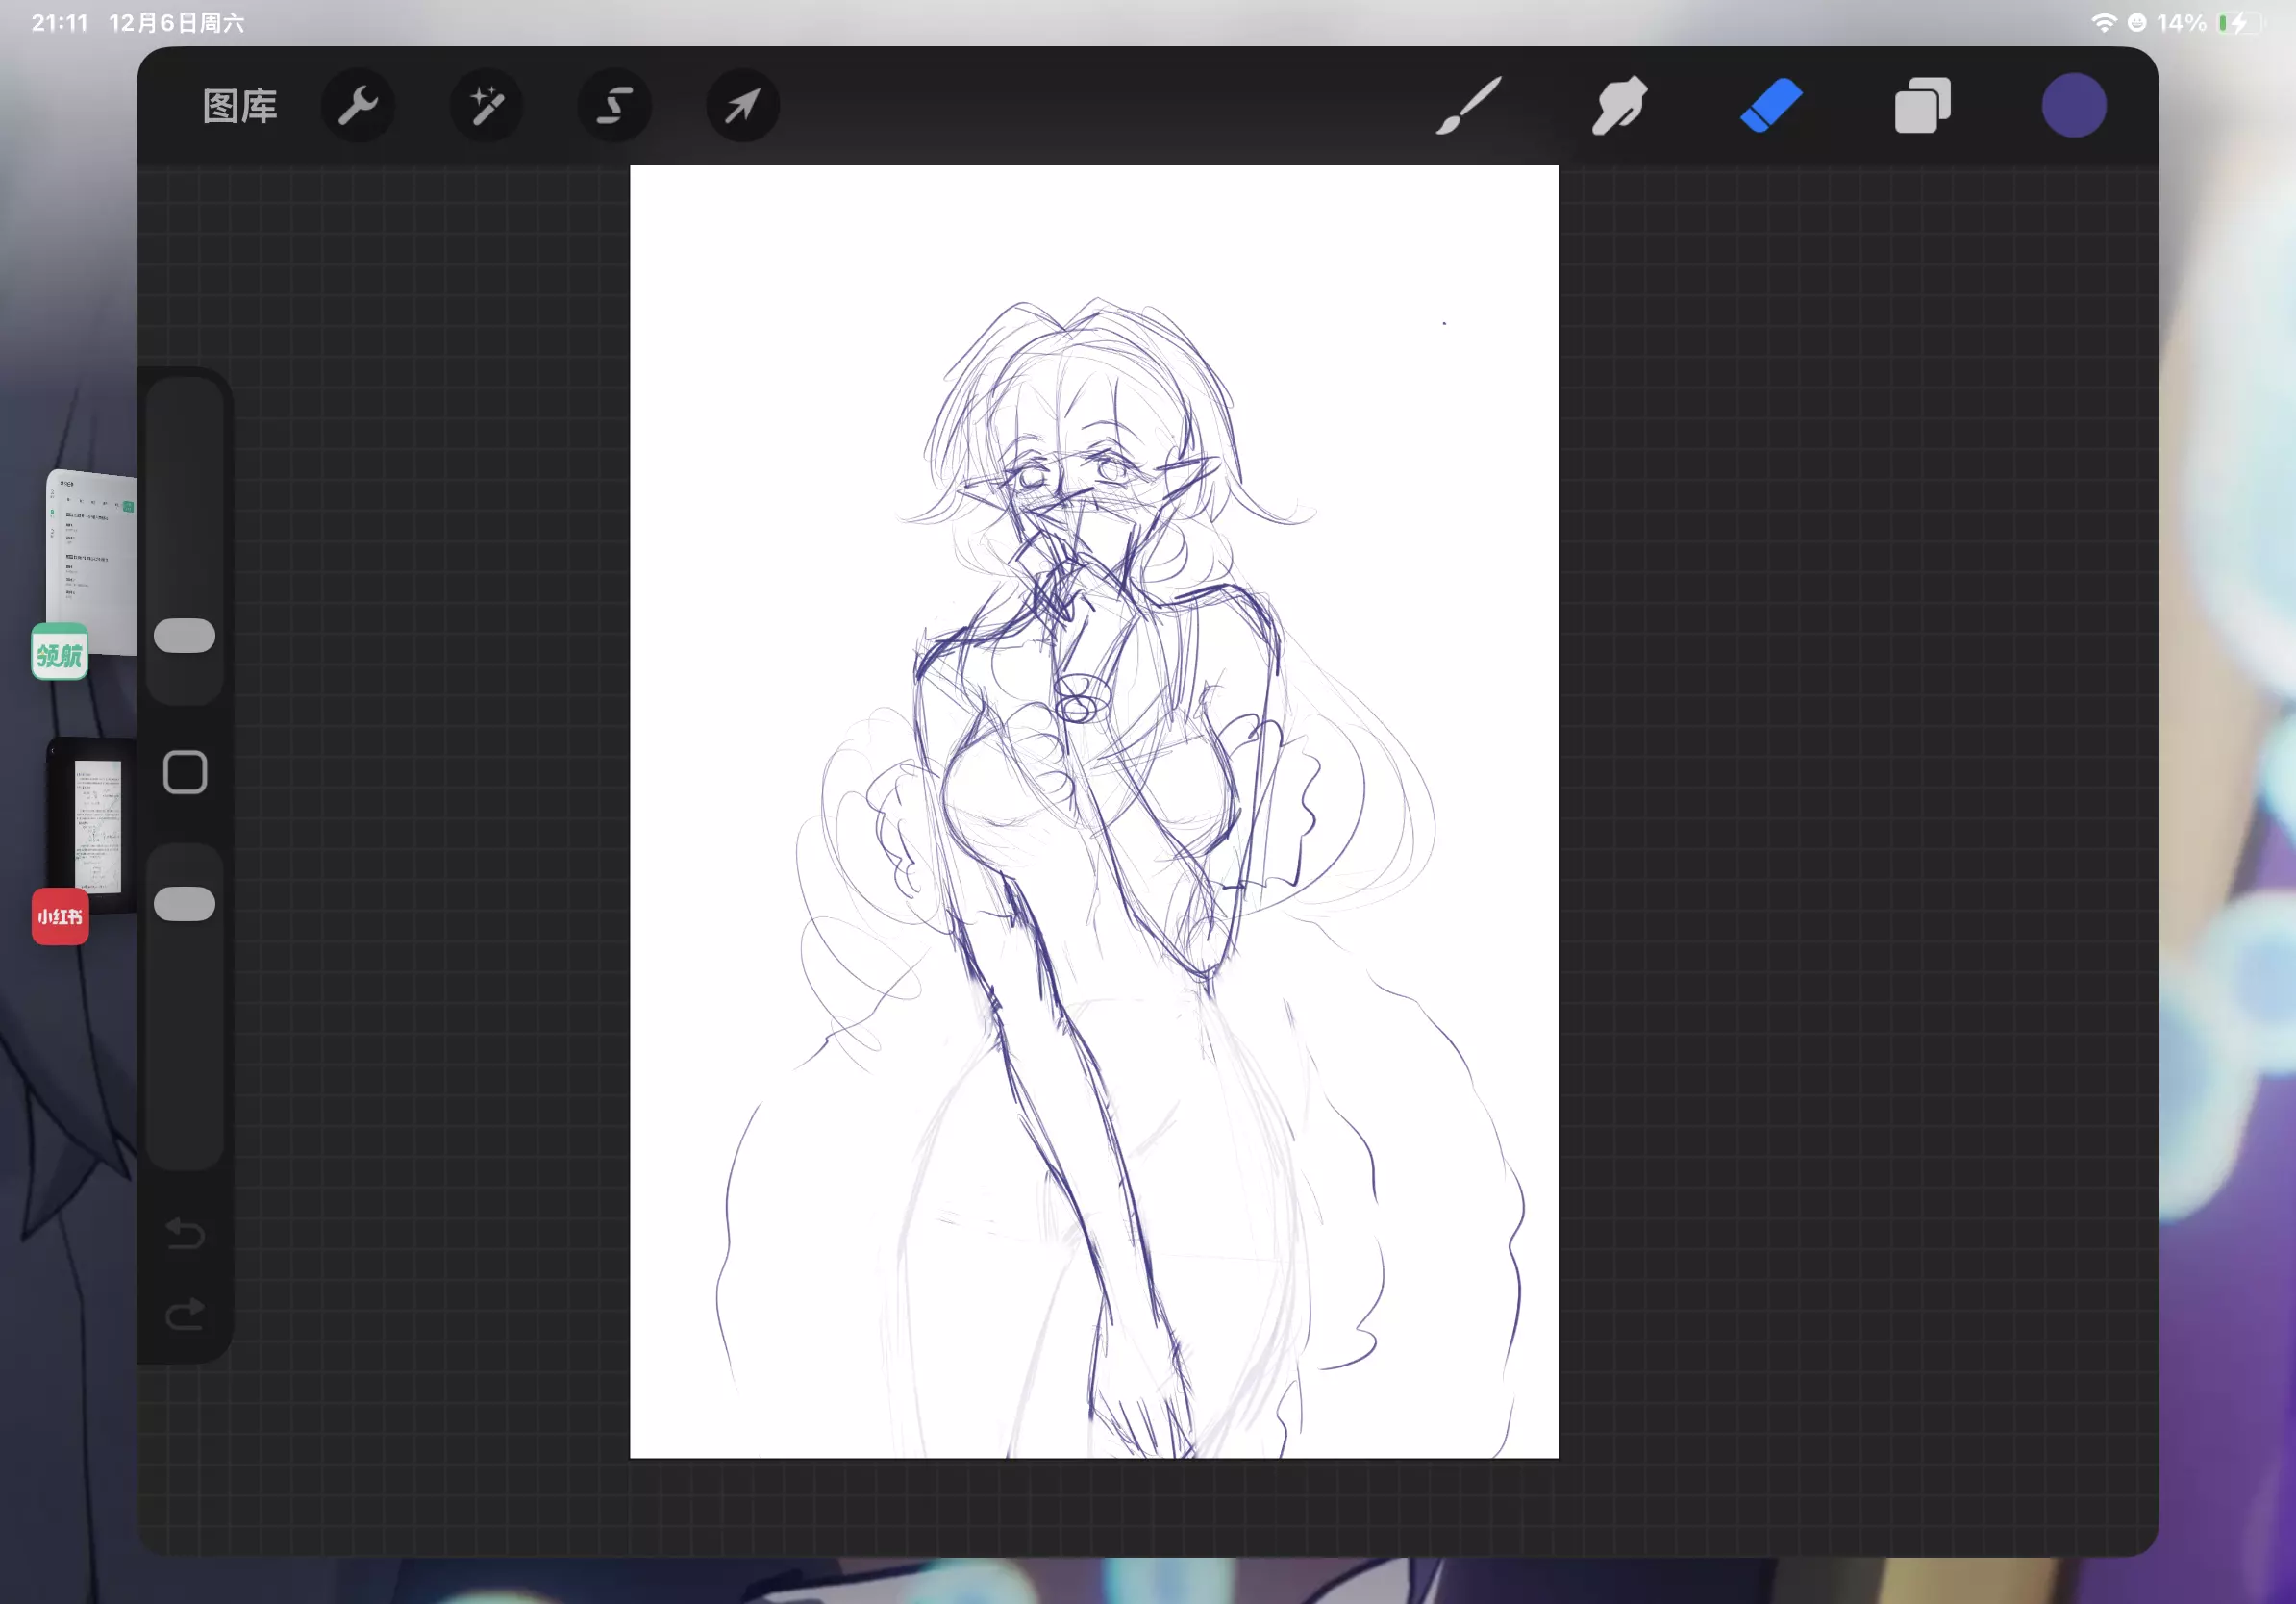
Task: Switch to the 领航 app in slide-over
Action: click(x=60, y=653)
